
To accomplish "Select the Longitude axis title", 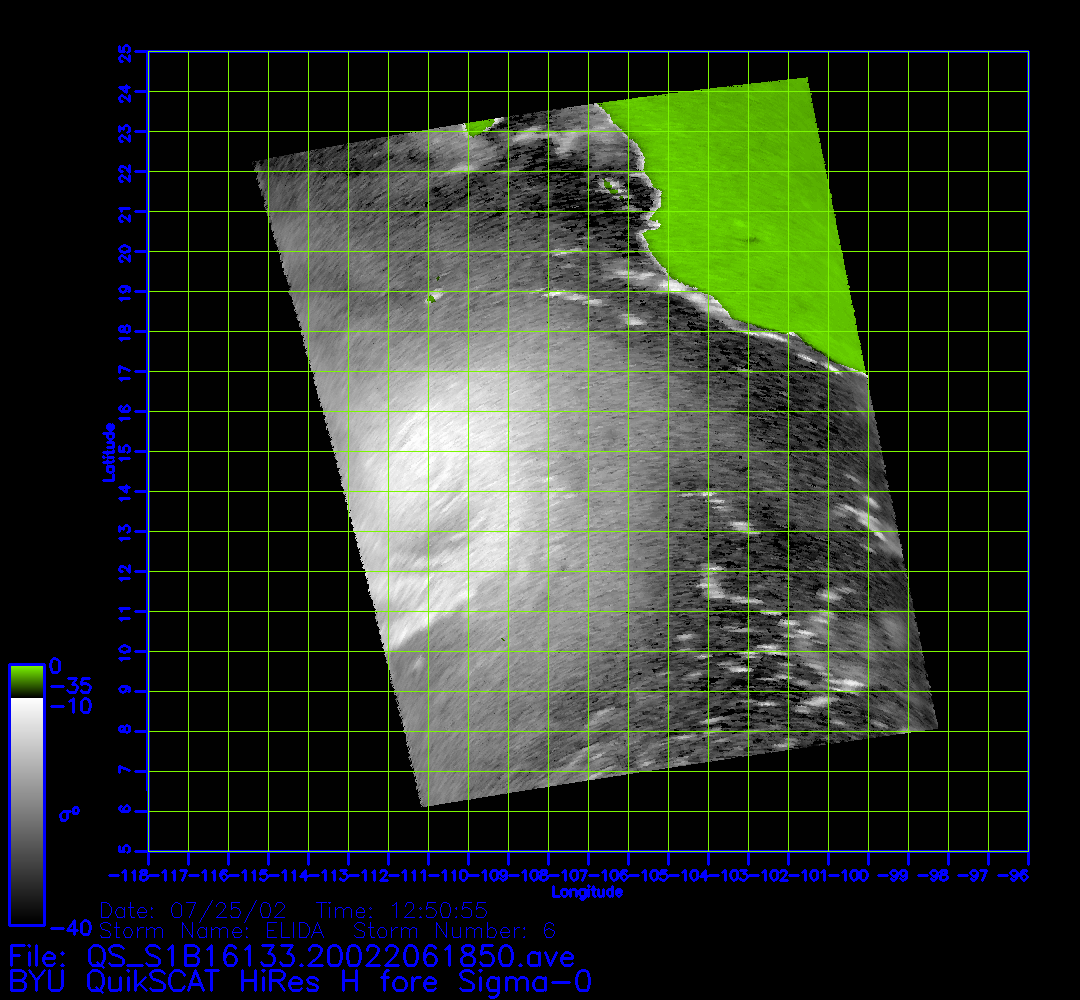I will (x=587, y=892).
